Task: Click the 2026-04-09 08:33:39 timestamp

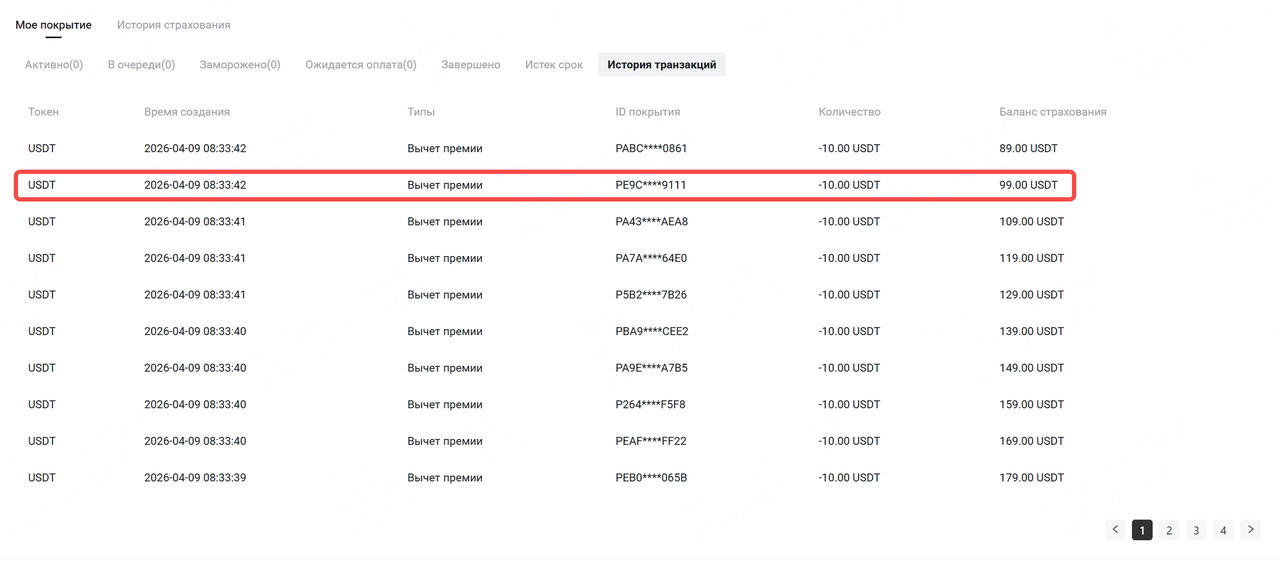Action: 195,478
